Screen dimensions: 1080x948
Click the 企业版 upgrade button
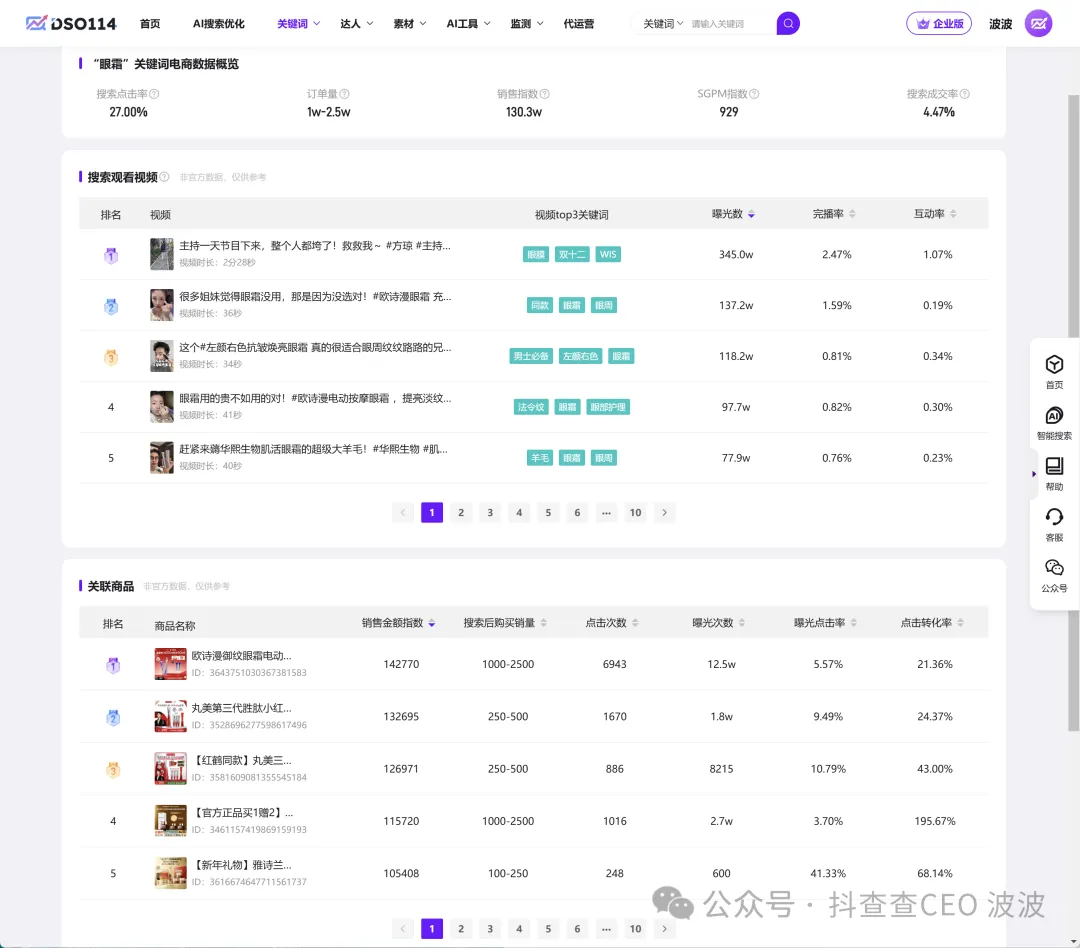pos(938,23)
